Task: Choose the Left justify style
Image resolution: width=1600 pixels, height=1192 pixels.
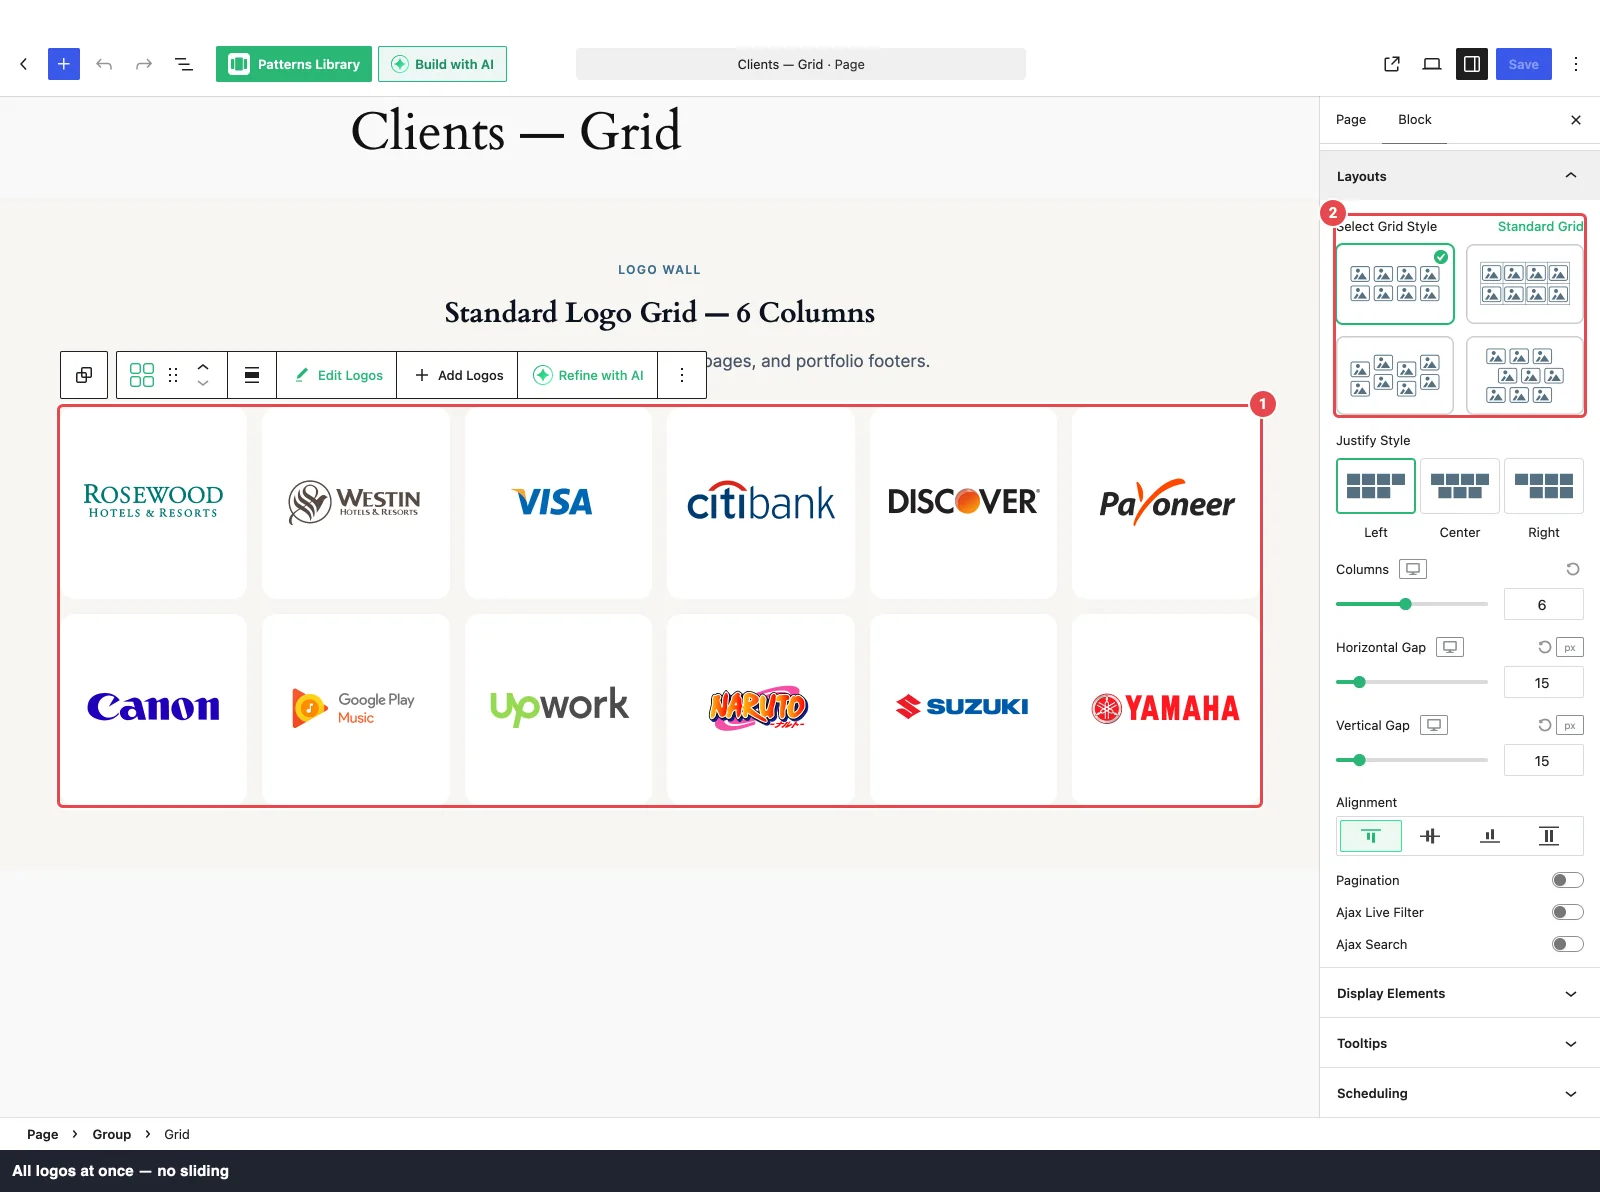Action: pyautogui.click(x=1376, y=486)
